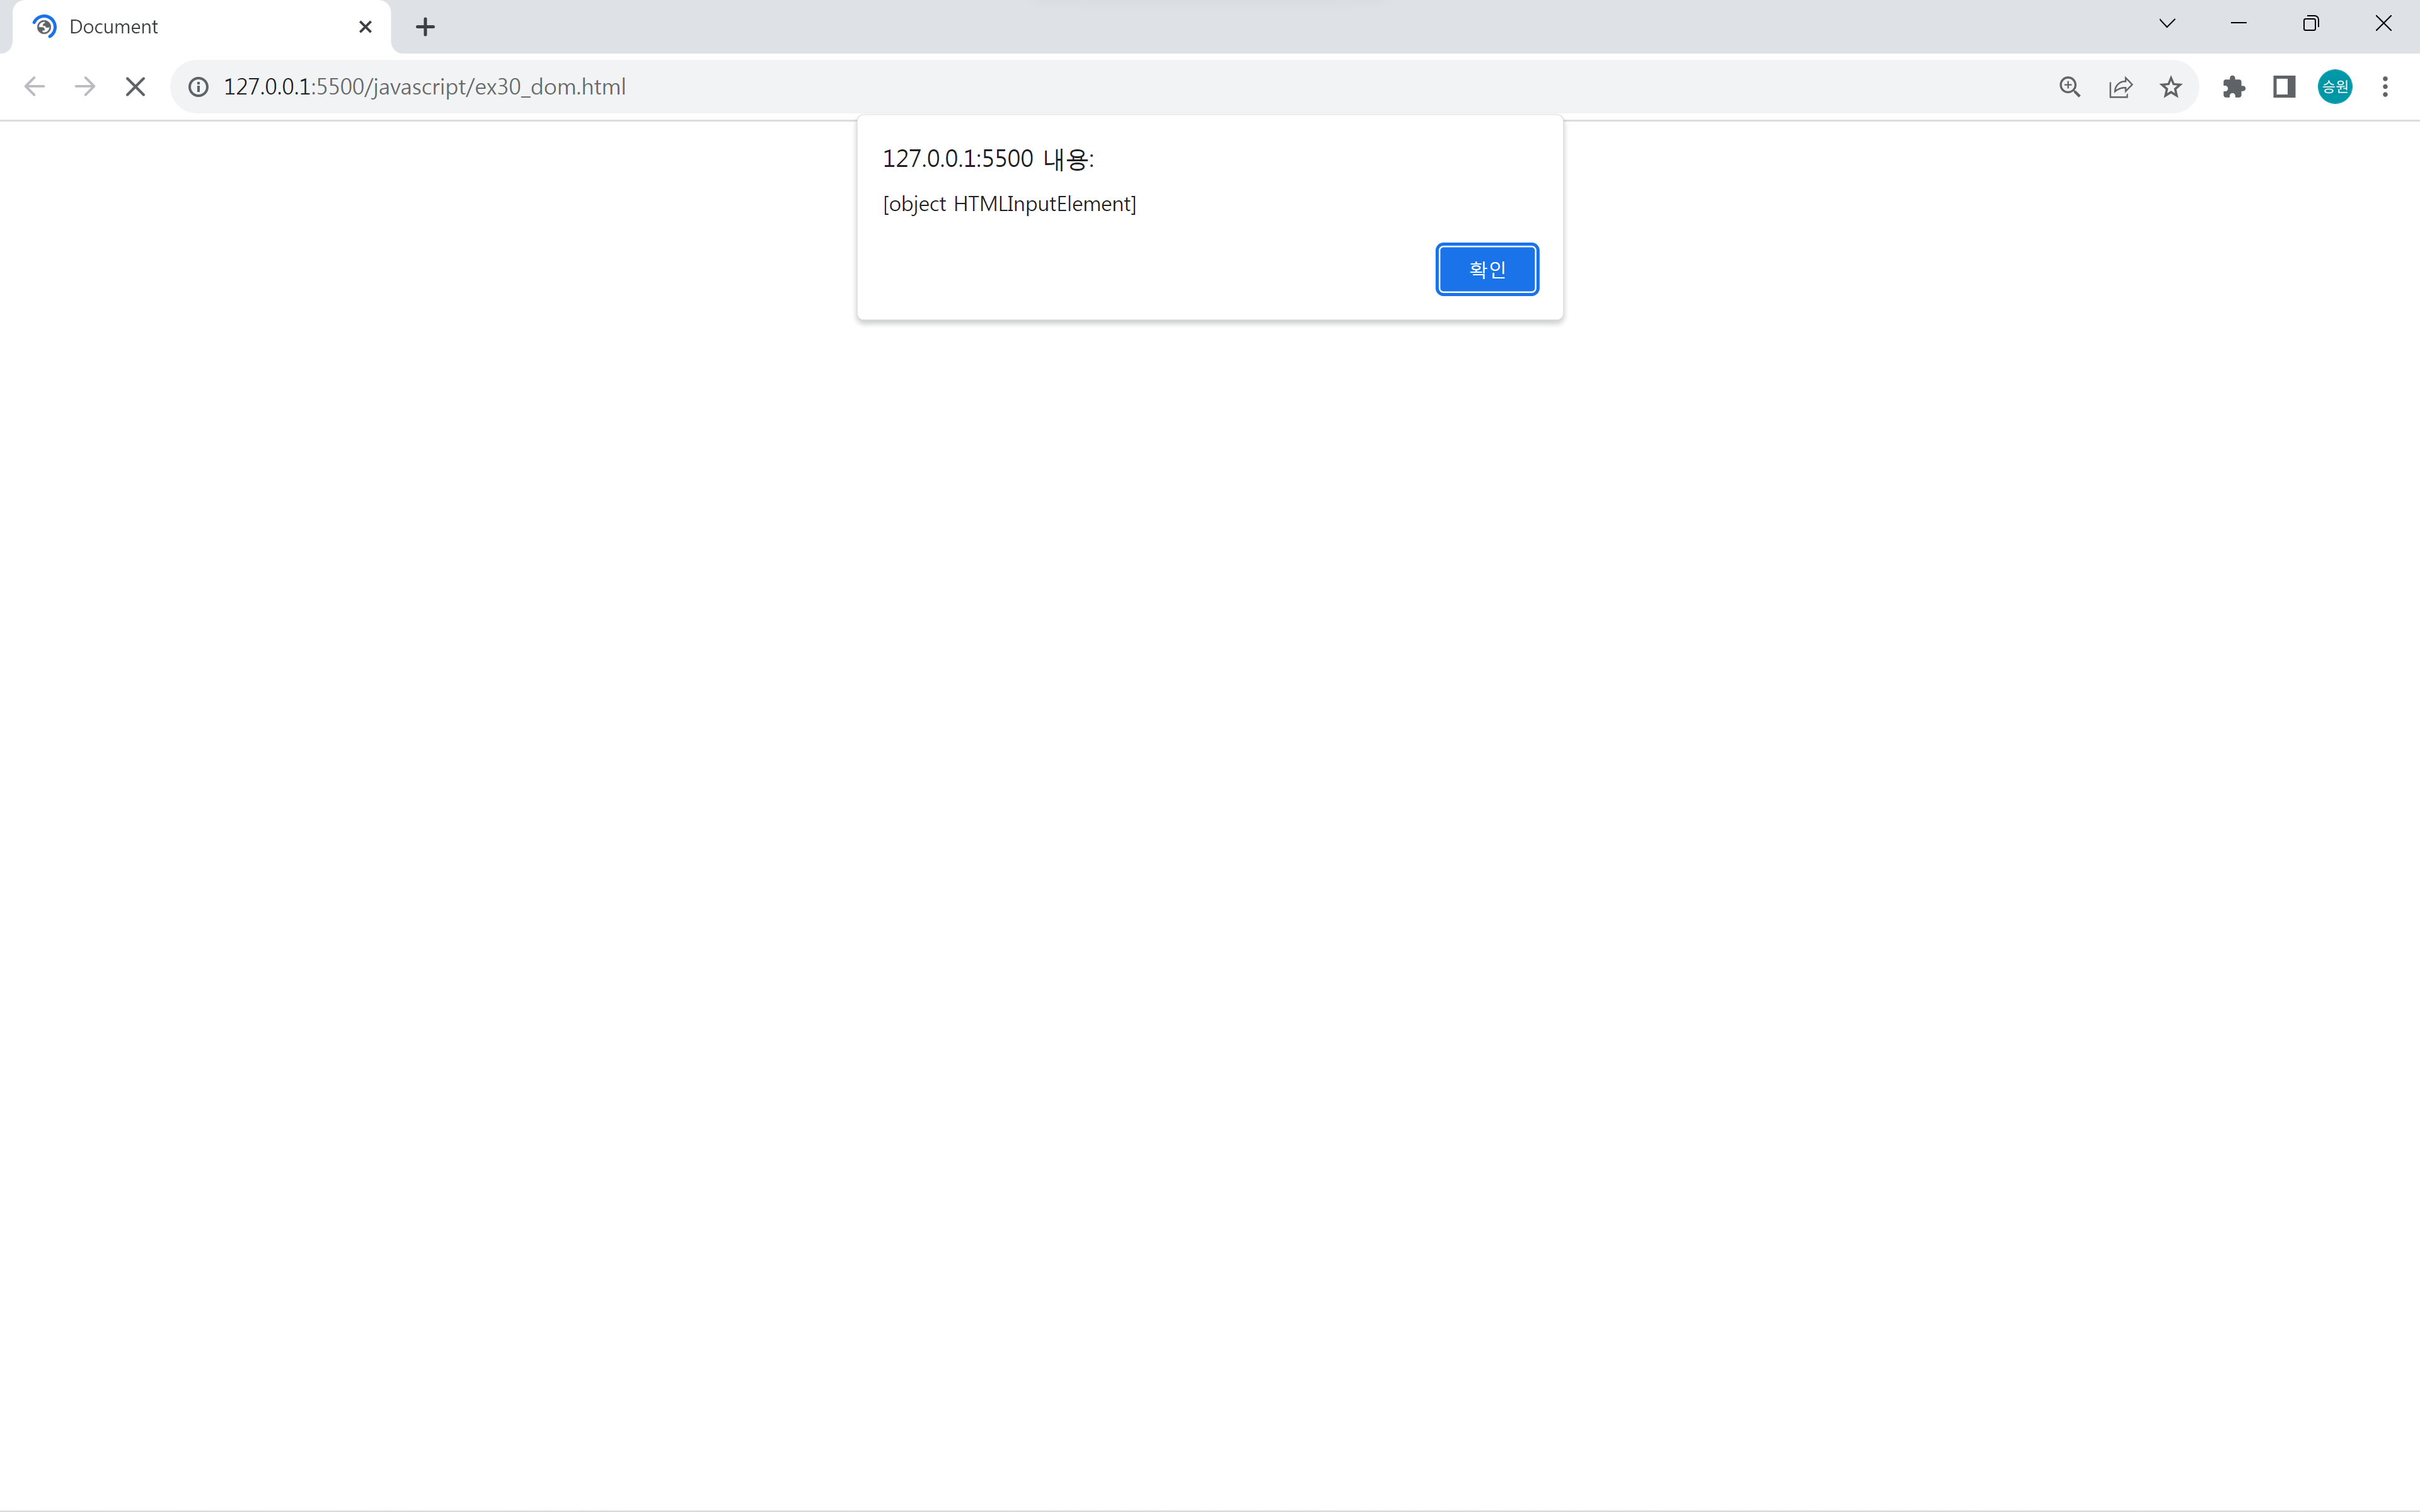Minimize the Chrome window

(2238, 24)
